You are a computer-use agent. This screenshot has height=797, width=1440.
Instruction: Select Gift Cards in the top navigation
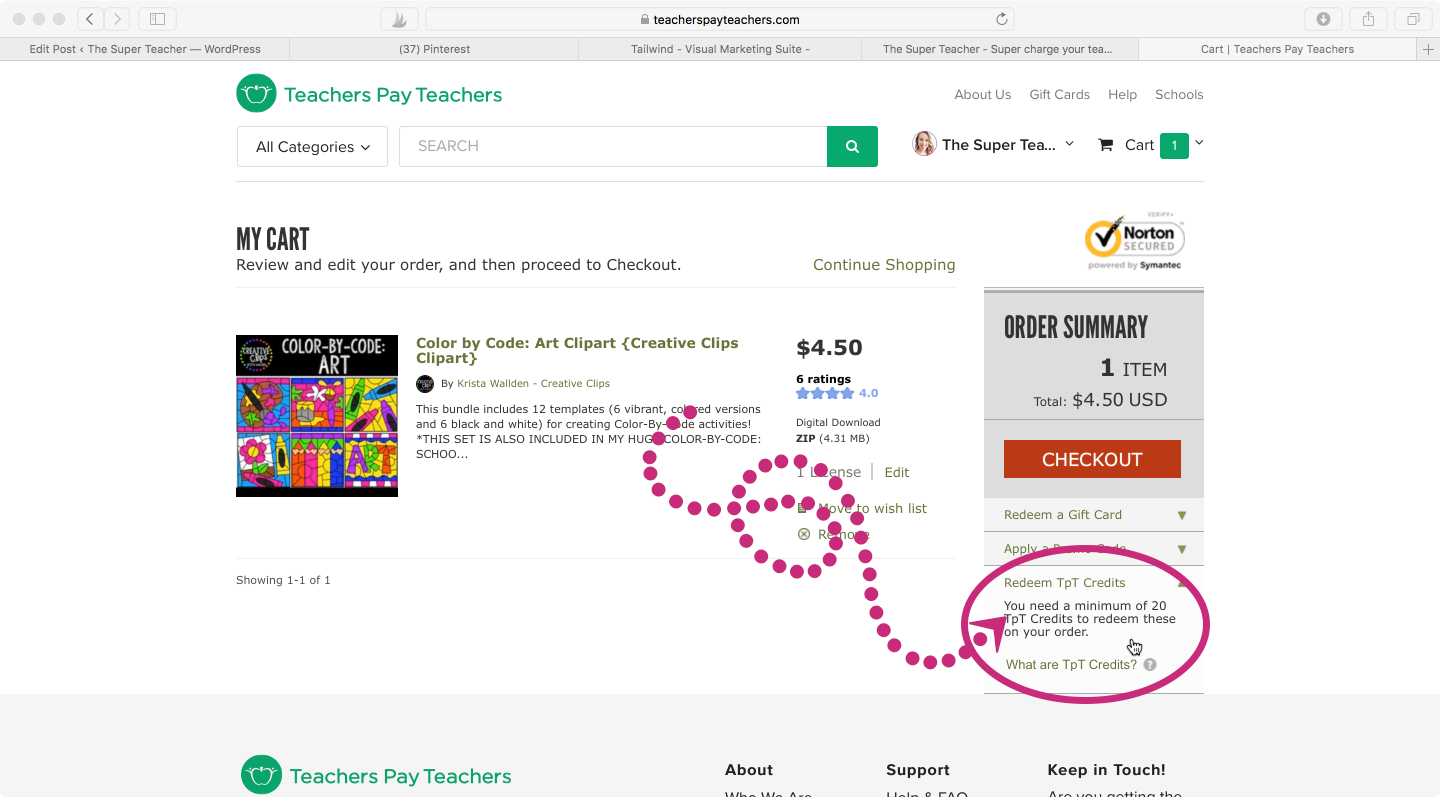point(1059,94)
